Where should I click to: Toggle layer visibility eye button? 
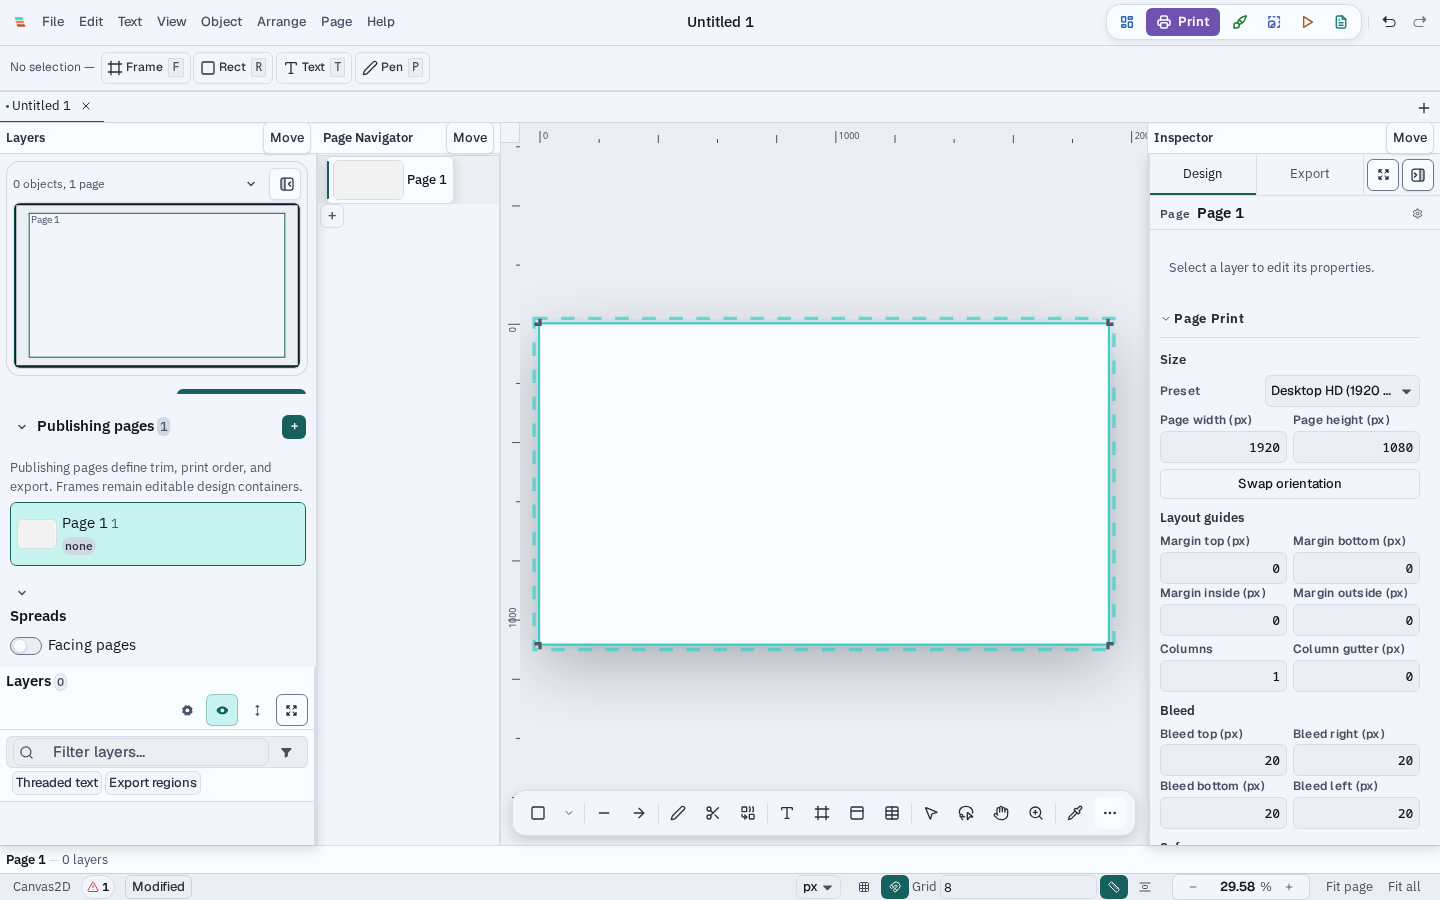[222, 710]
